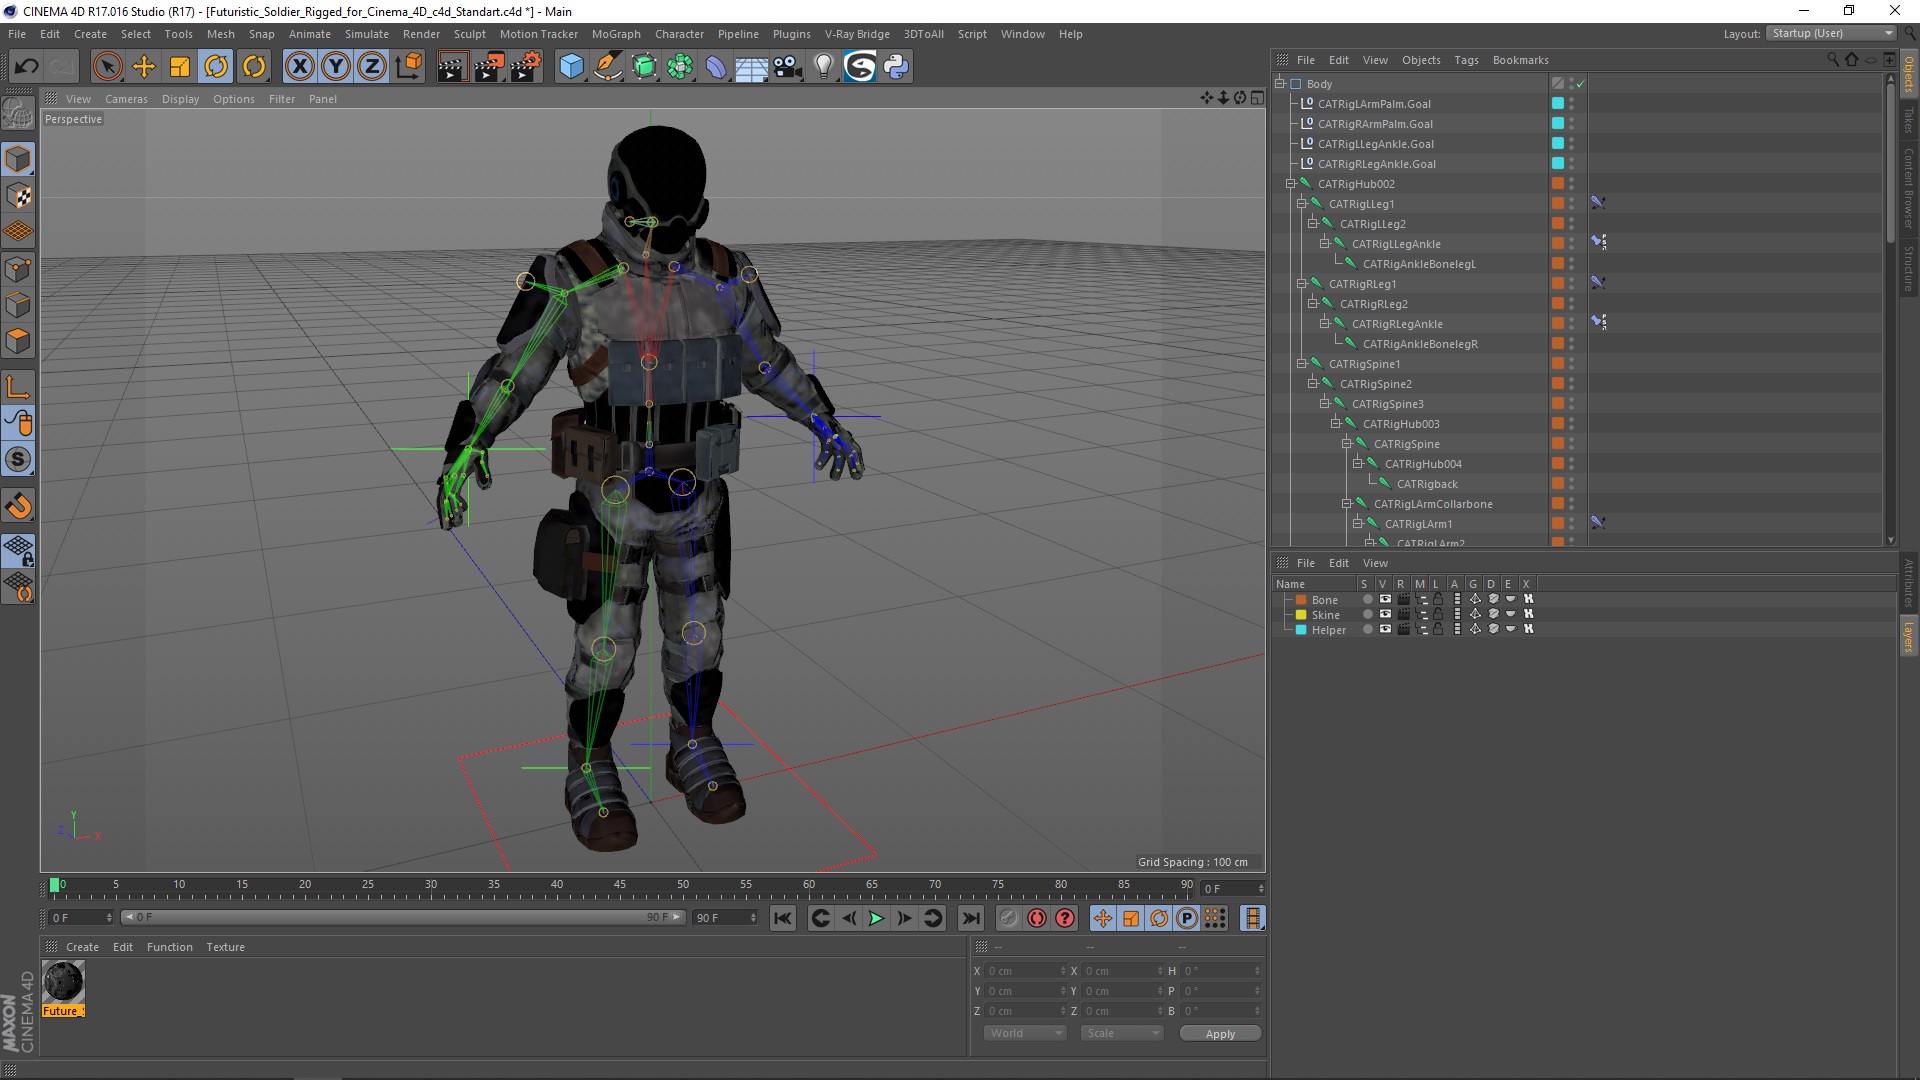The width and height of the screenshot is (1920, 1080).
Task: Open the Simulate menu
Action: point(367,34)
